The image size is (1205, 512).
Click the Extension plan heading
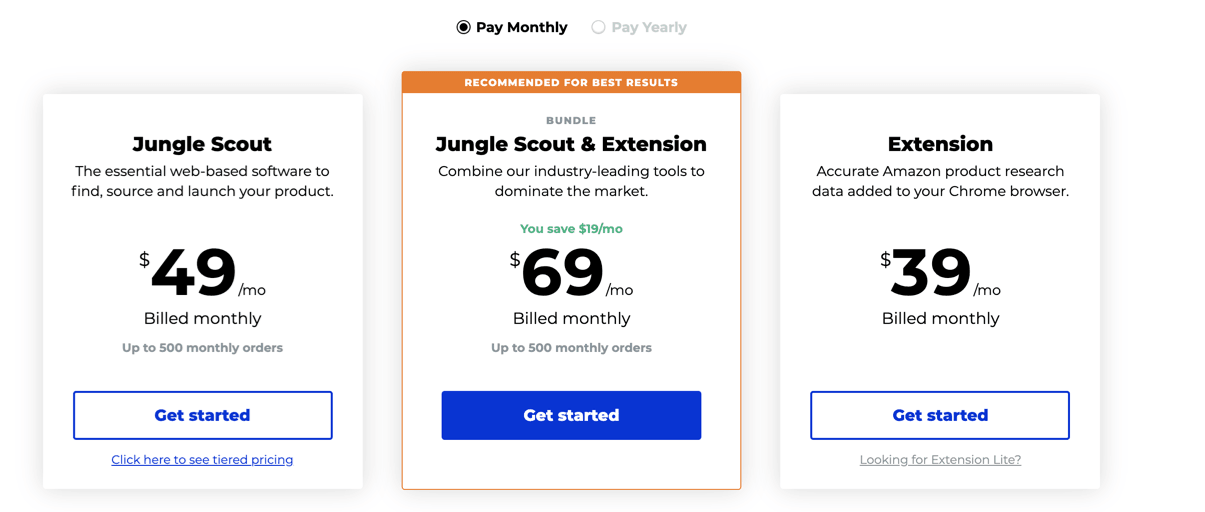point(940,144)
